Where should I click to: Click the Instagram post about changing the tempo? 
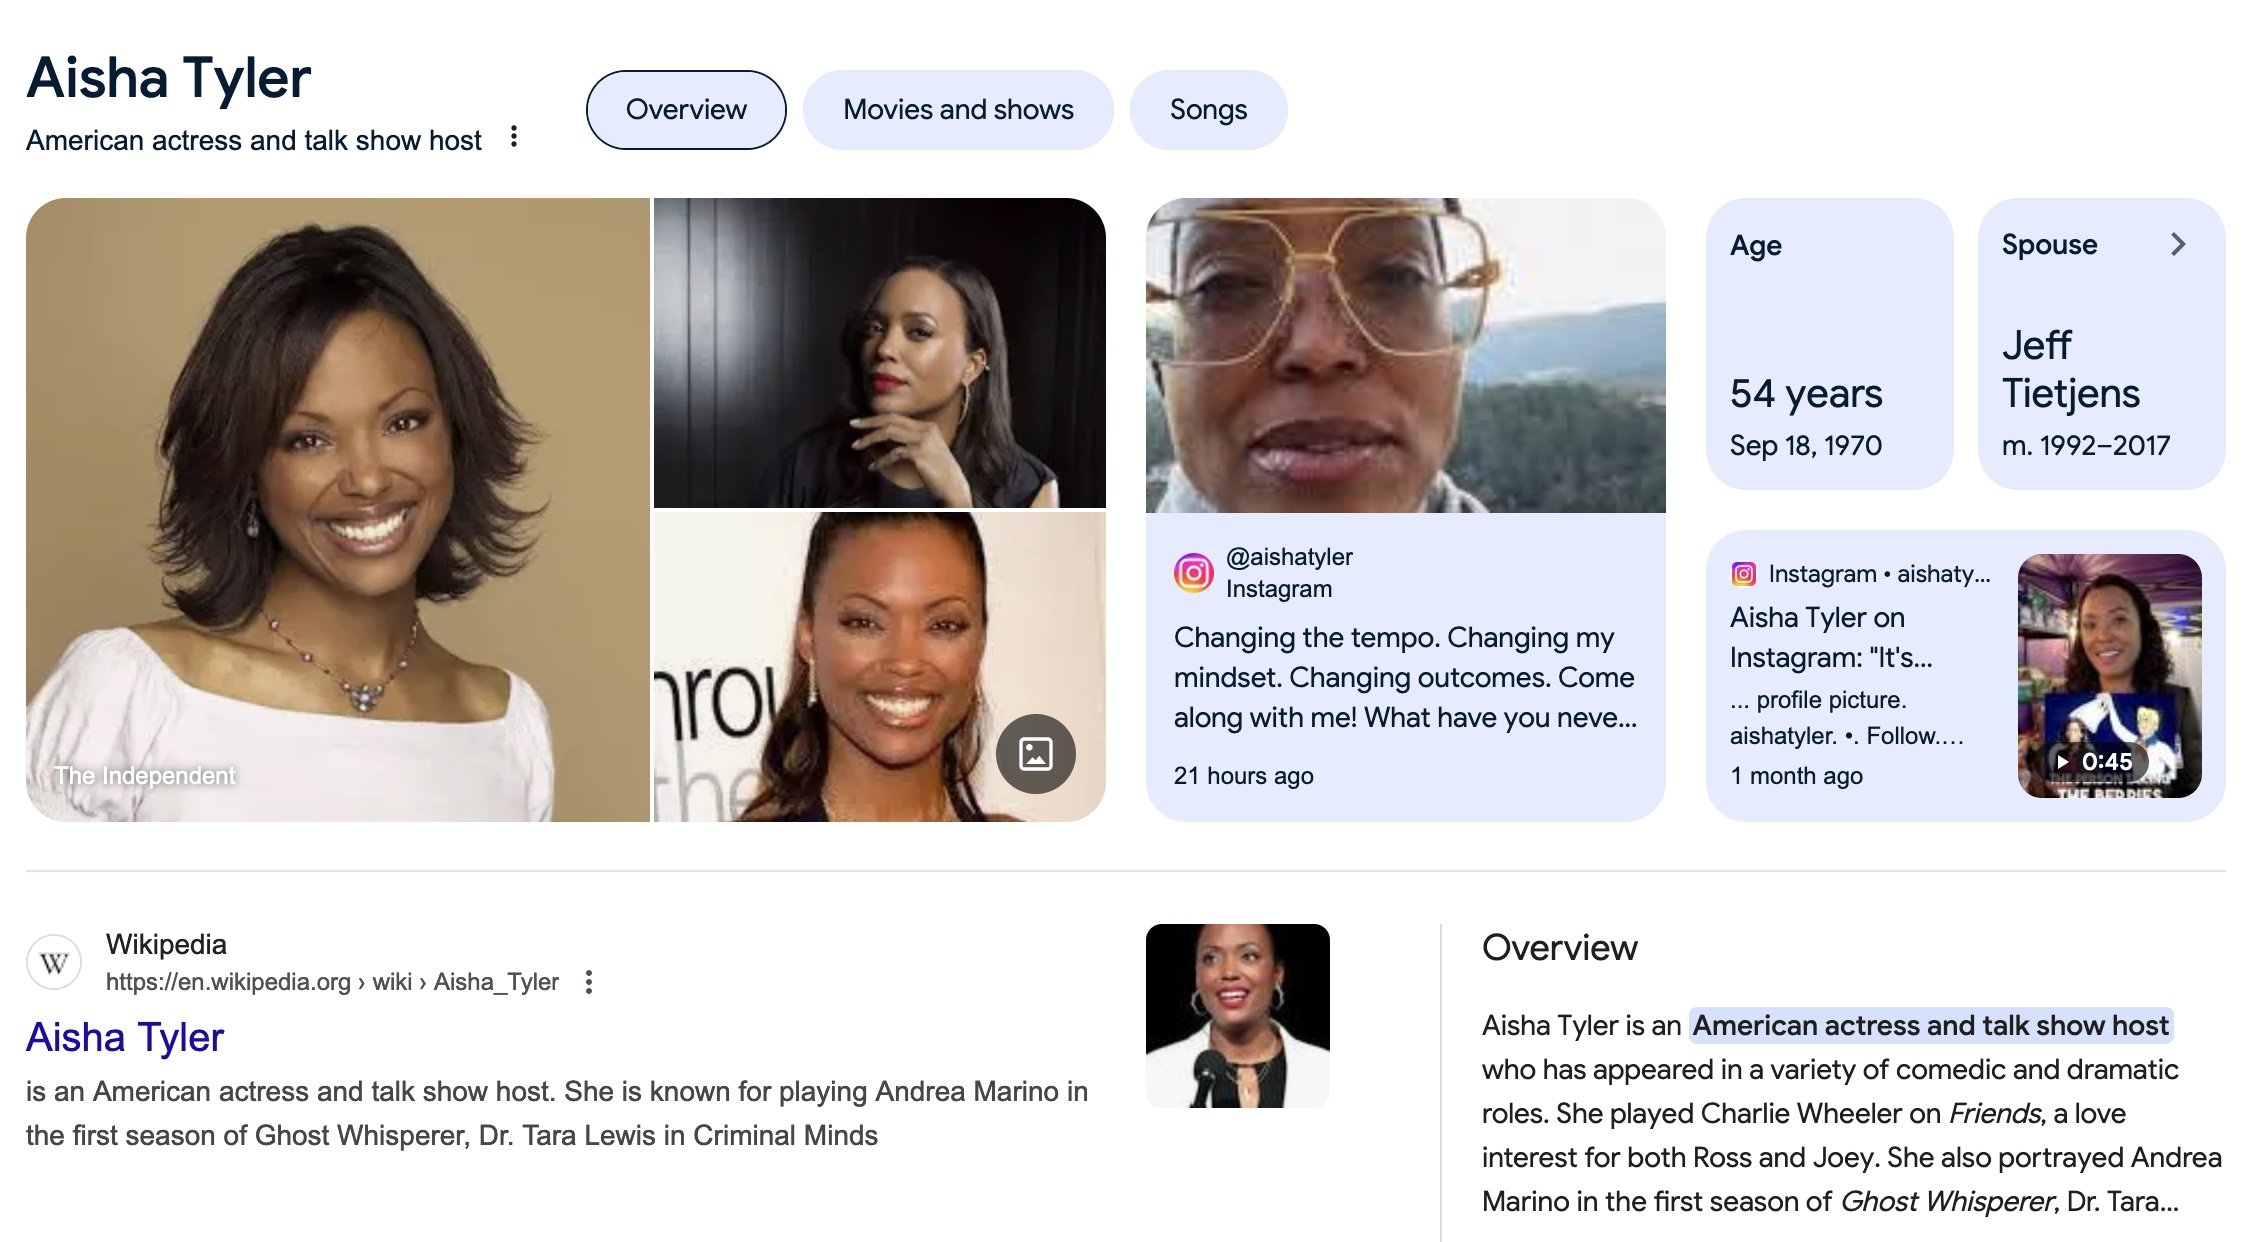tap(1405, 510)
